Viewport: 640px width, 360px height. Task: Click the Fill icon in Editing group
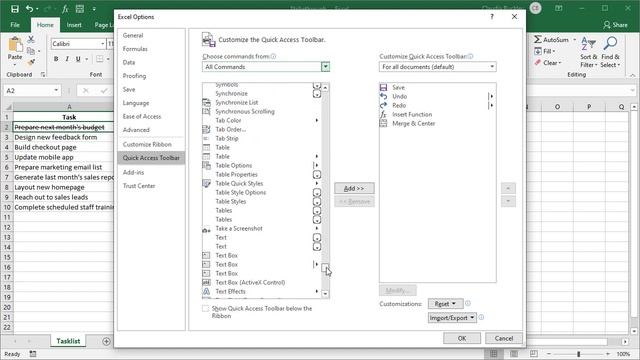click(538, 51)
